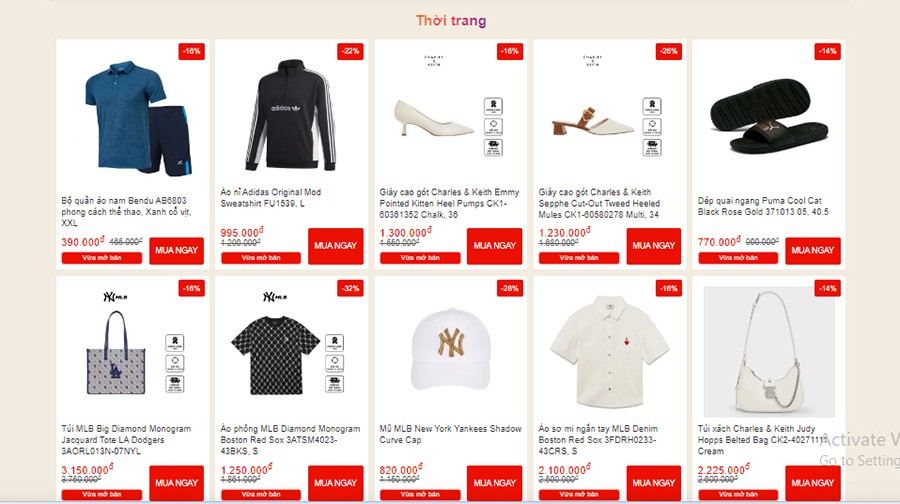The height and width of the screenshot is (504, 900).
Task: Click the -28% badge on Yankees cap
Action: point(510,288)
